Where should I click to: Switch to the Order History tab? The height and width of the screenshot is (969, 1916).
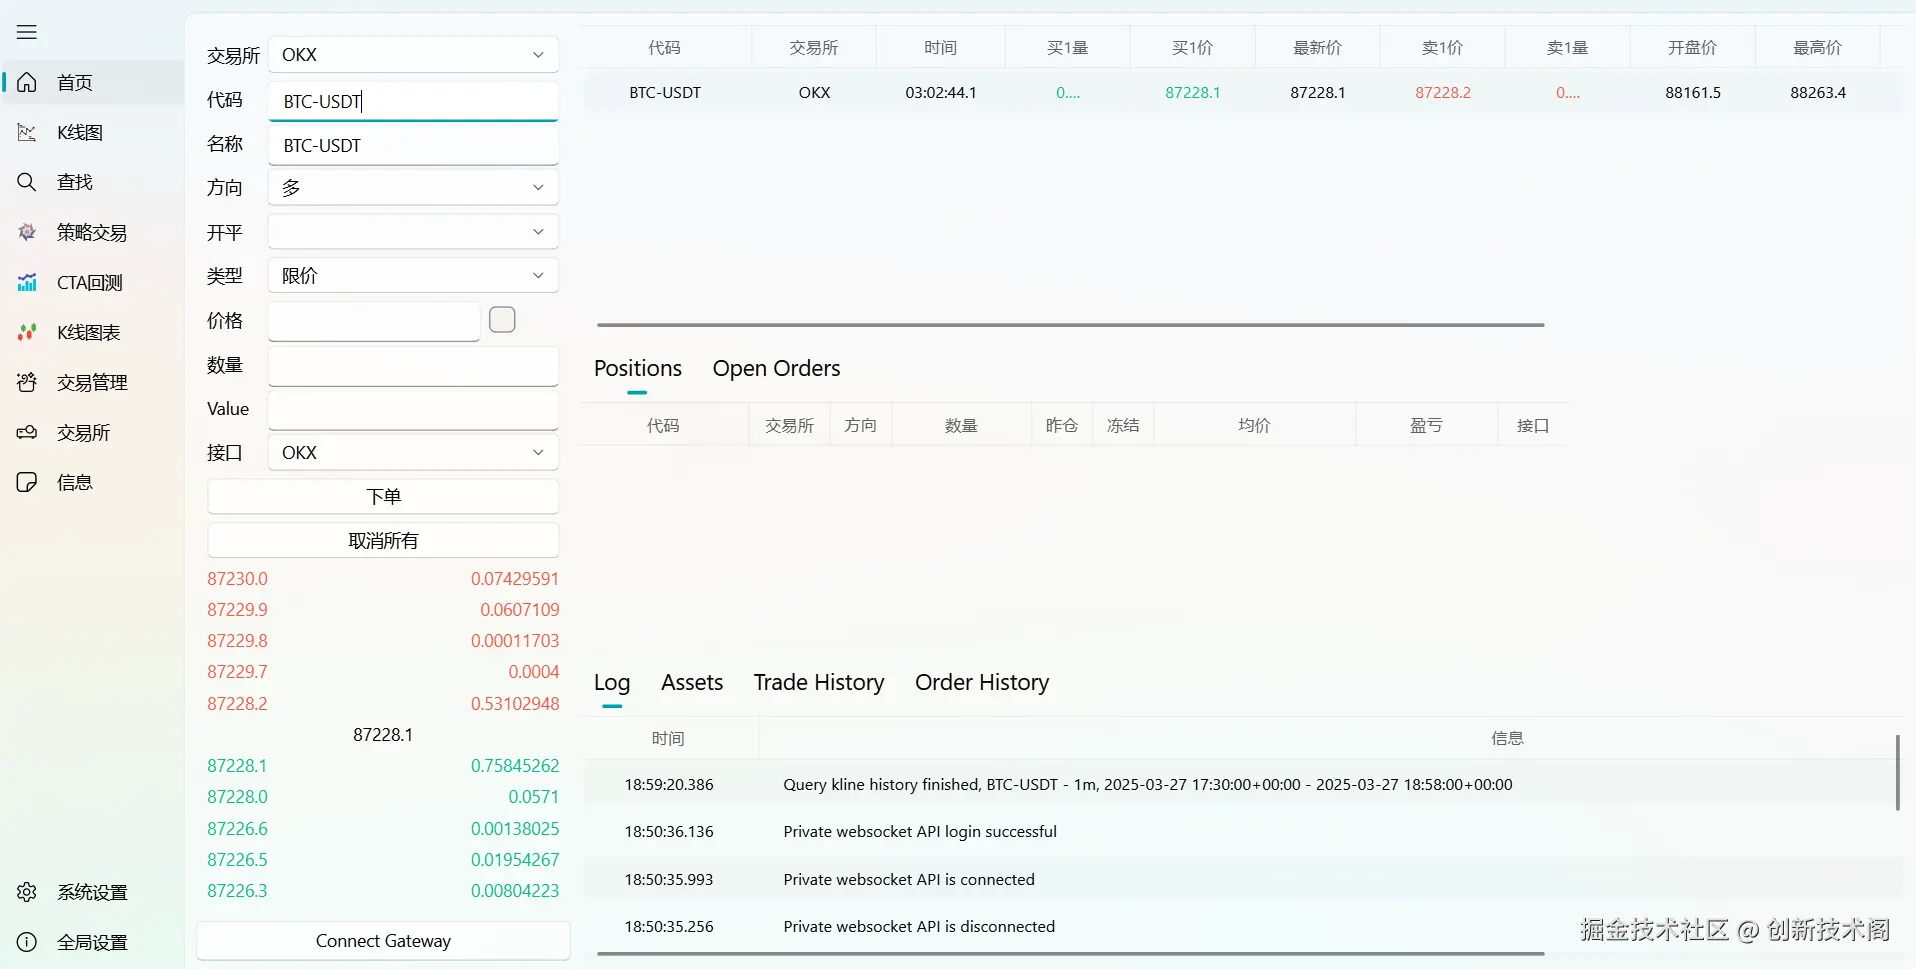point(982,683)
